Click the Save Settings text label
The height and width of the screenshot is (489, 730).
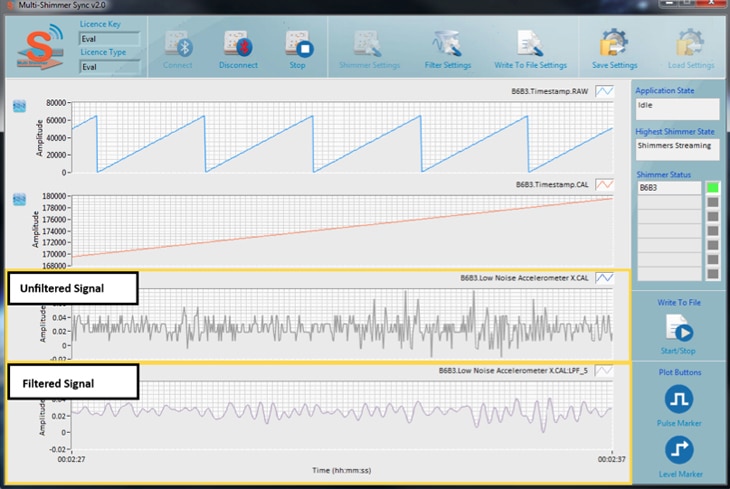pos(614,65)
